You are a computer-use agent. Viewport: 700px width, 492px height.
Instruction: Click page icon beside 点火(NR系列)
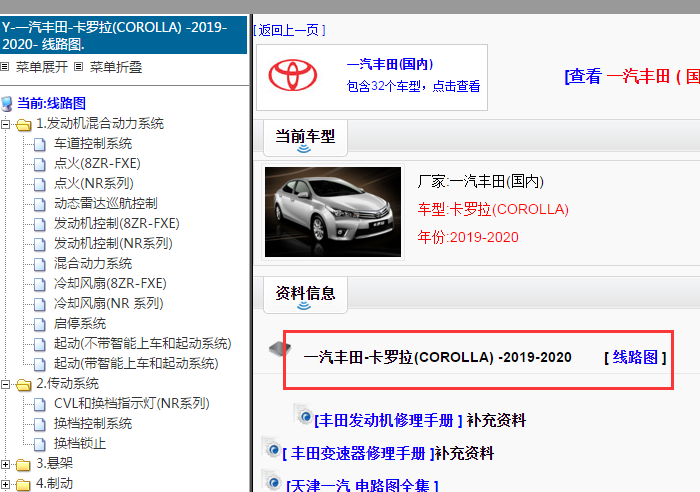40,184
